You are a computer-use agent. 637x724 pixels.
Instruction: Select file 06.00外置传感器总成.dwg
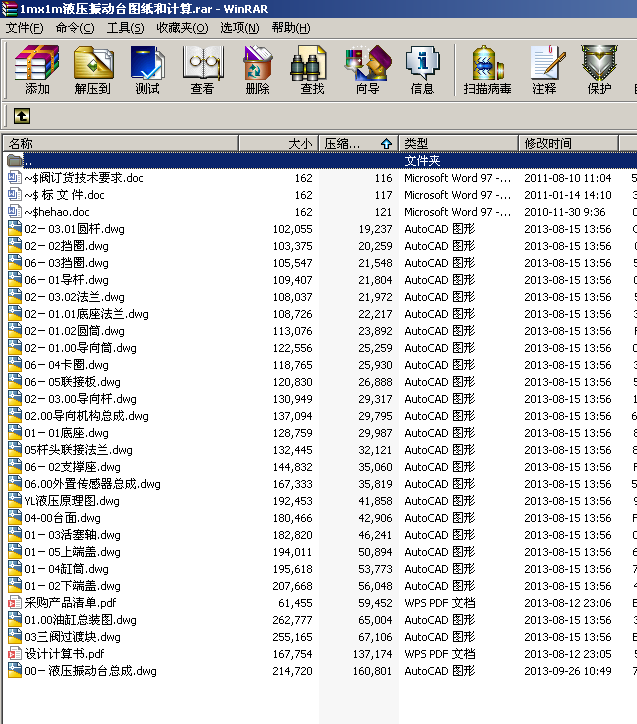[92, 484]
